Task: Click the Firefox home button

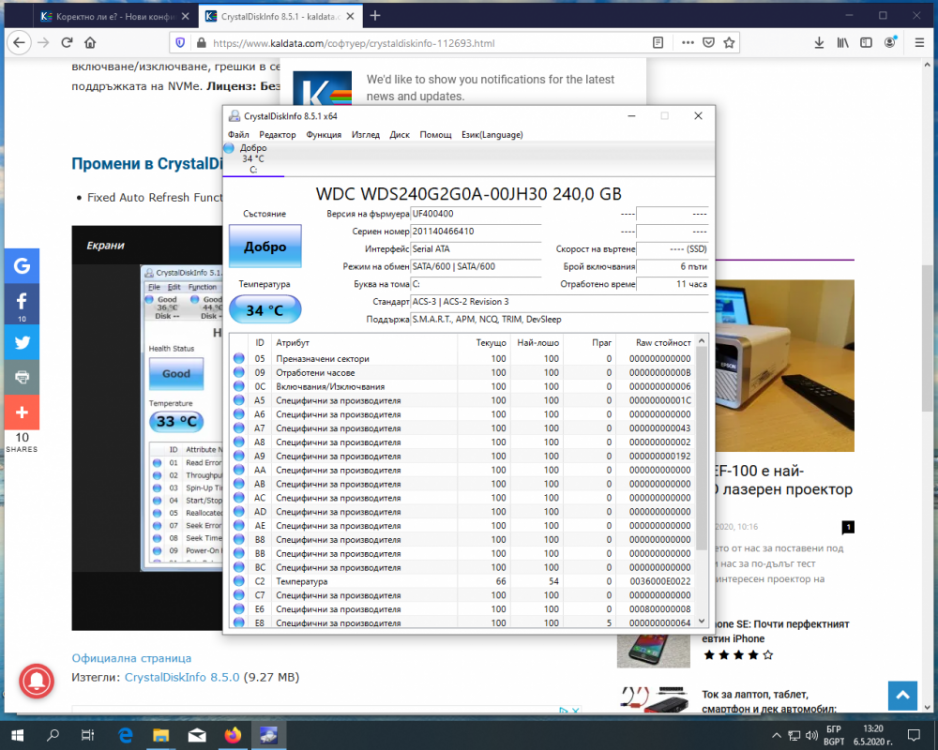Action: click(90, 43)
